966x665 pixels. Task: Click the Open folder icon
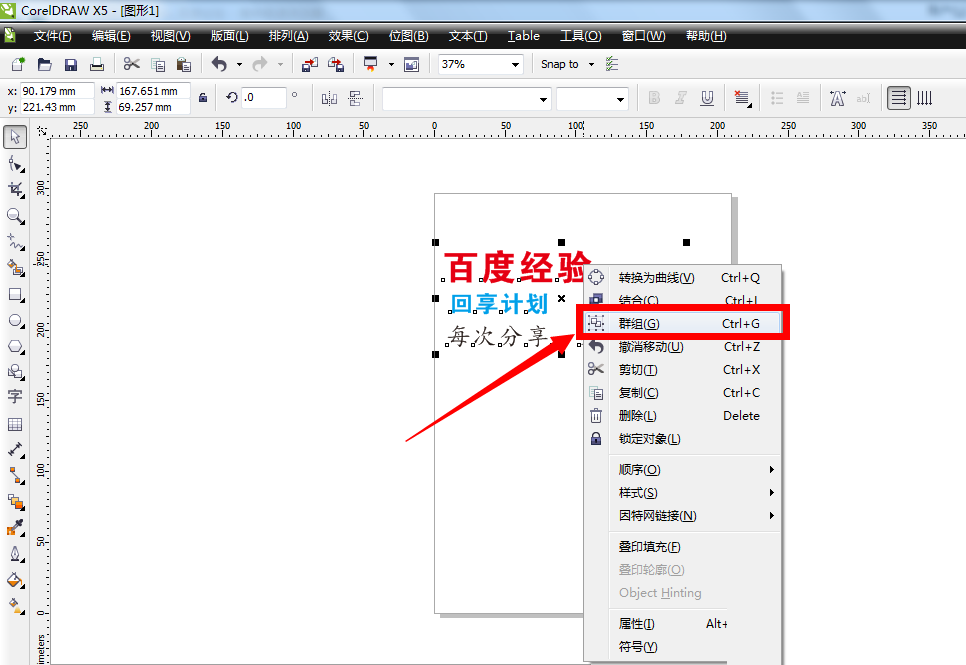point(44,64)
